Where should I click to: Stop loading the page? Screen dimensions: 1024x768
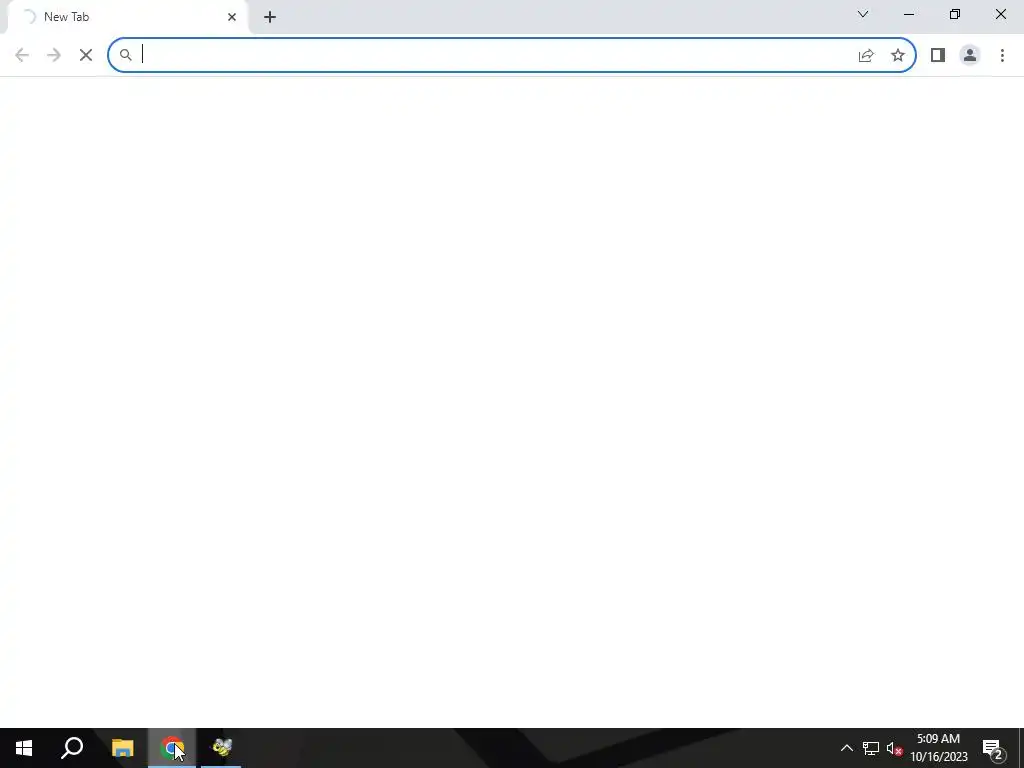(x=86, y=56)
